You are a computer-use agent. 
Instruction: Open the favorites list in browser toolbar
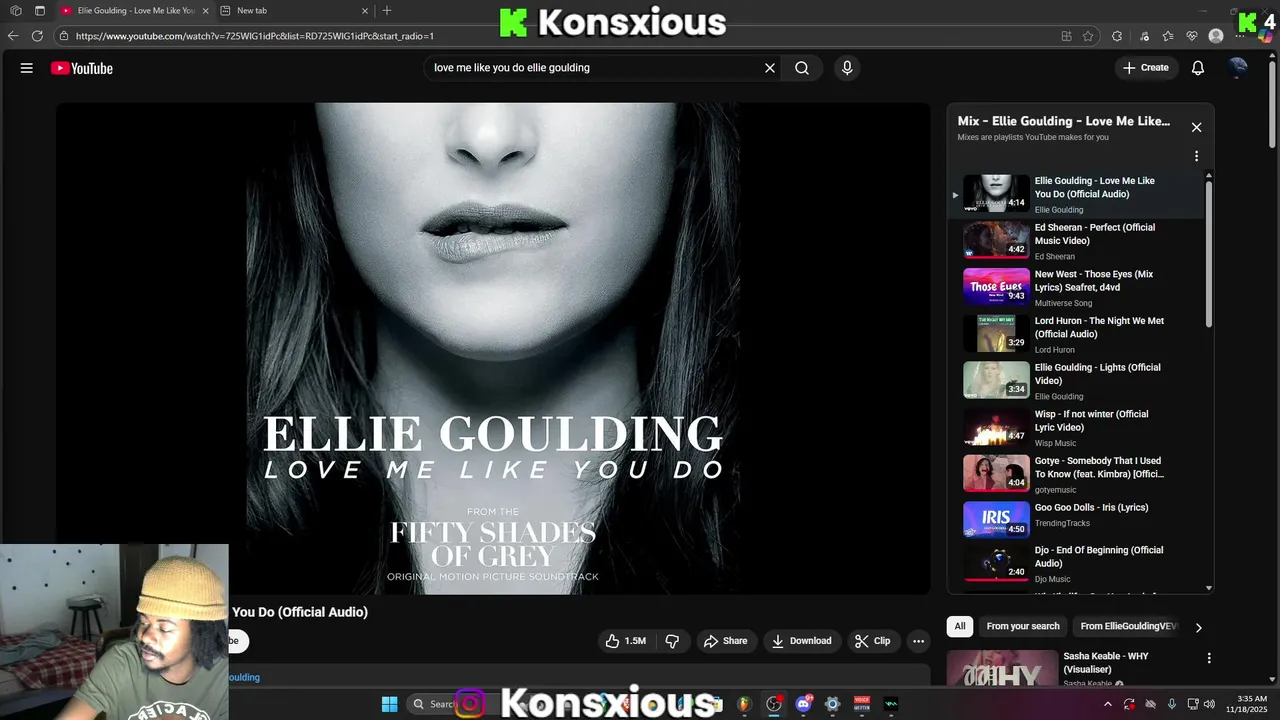coord(1168,36)
